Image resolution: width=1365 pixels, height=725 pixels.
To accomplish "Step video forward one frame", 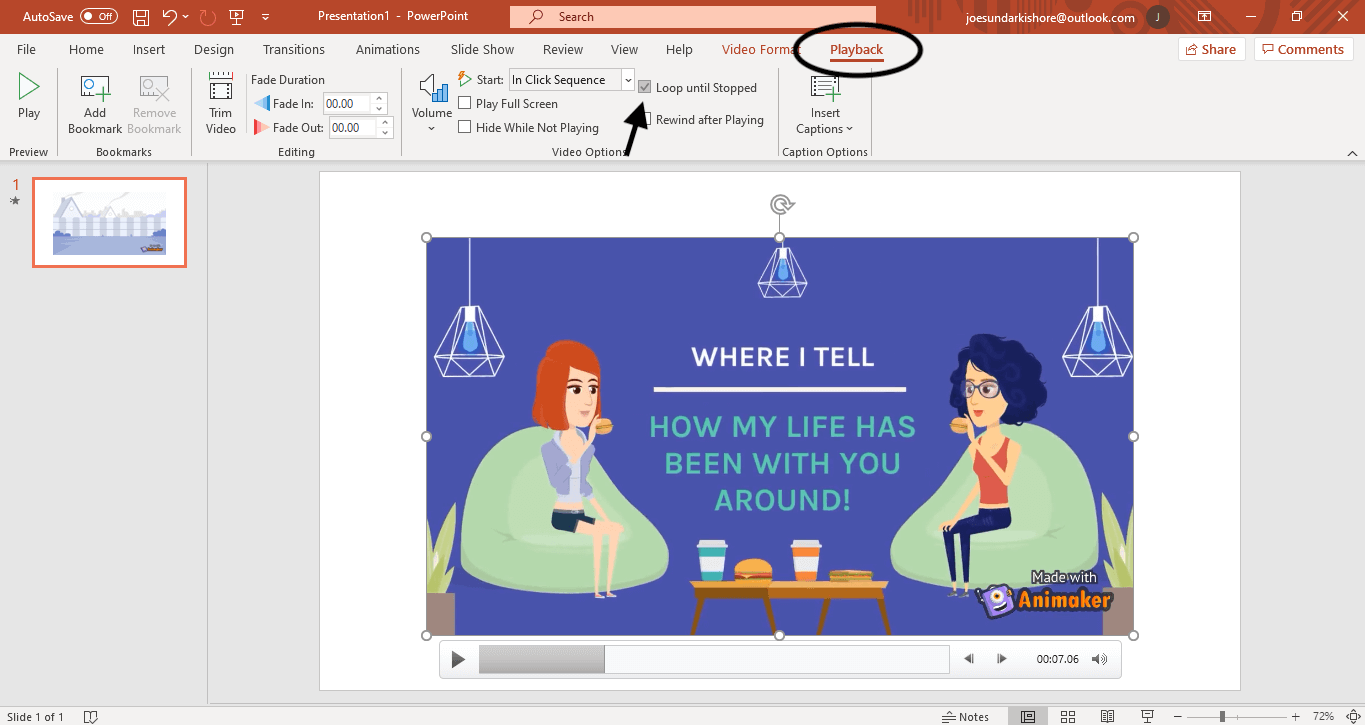I will (1002, 659).
